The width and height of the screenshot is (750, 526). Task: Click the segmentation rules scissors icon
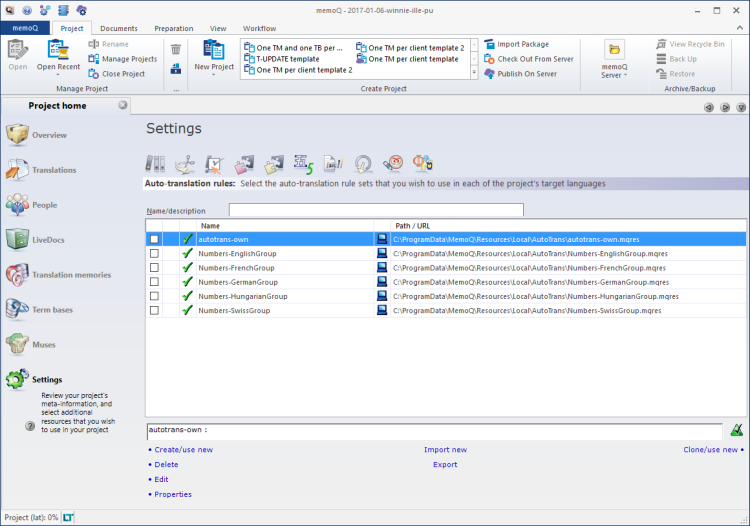pyautogui.click(x=184, y=164)
